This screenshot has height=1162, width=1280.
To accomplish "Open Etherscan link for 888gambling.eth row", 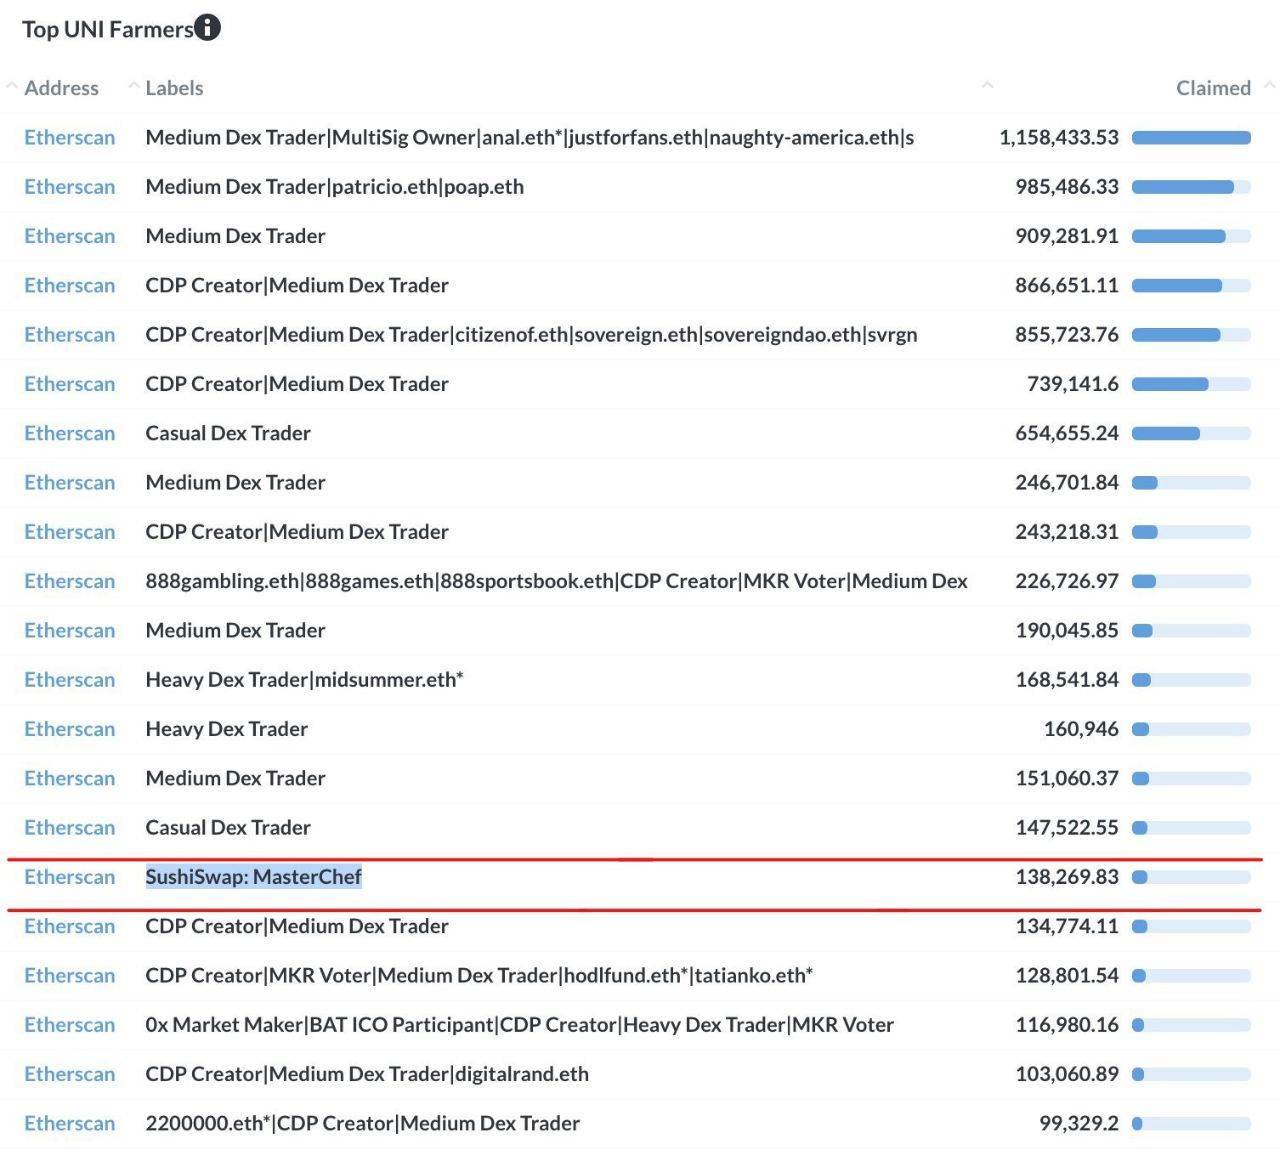I will click(69, 581).
